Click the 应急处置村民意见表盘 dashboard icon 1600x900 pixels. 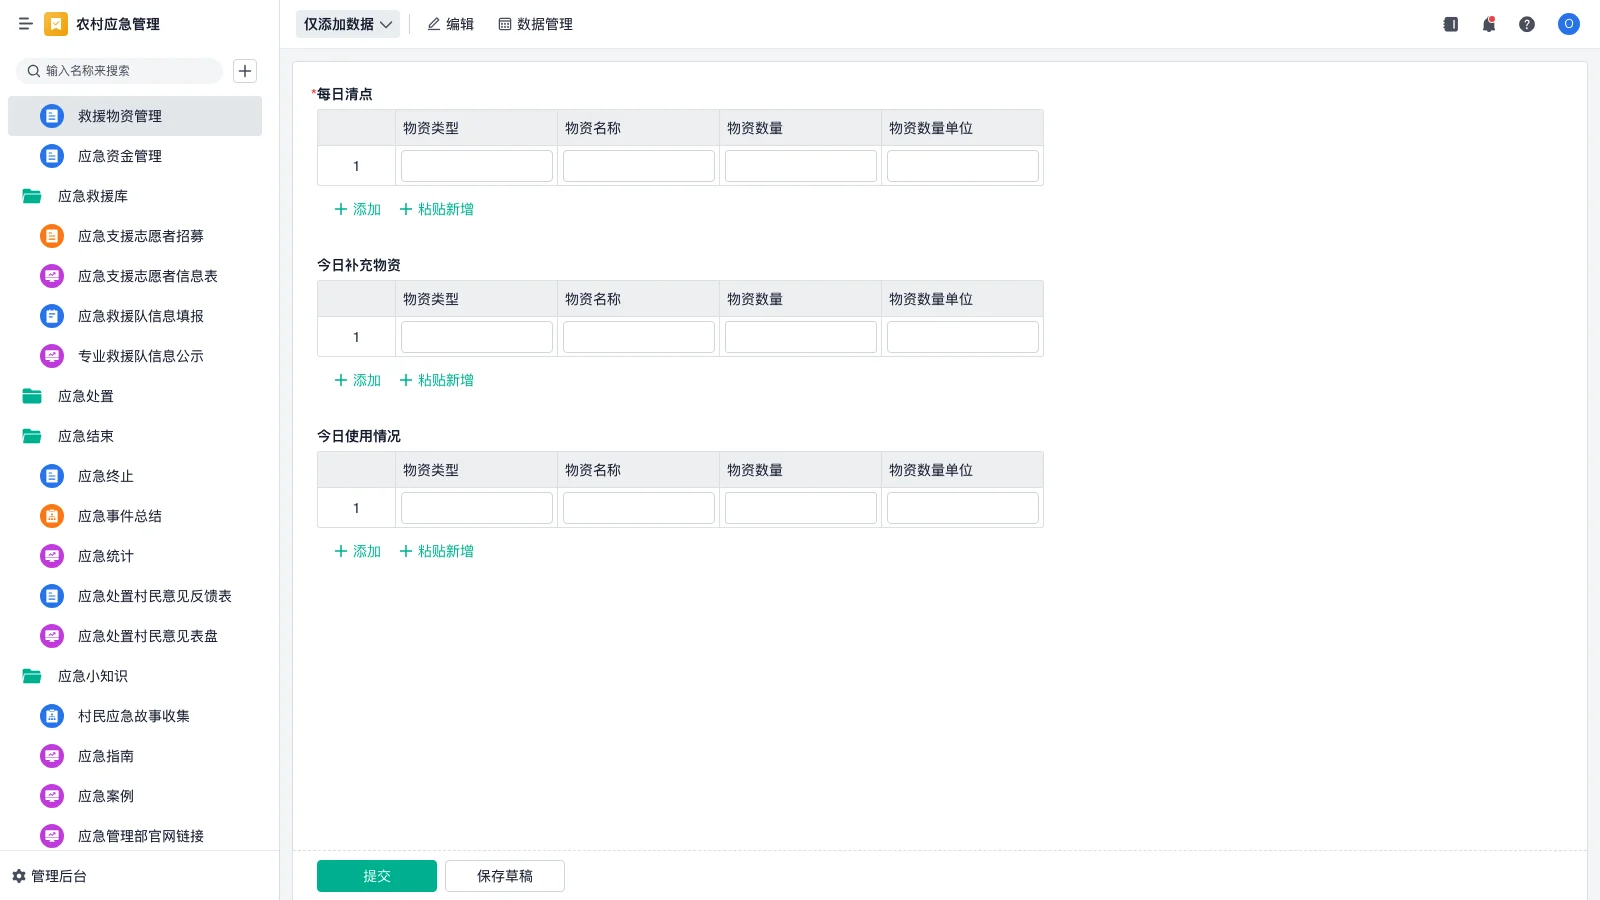click(x=52, y=636)
